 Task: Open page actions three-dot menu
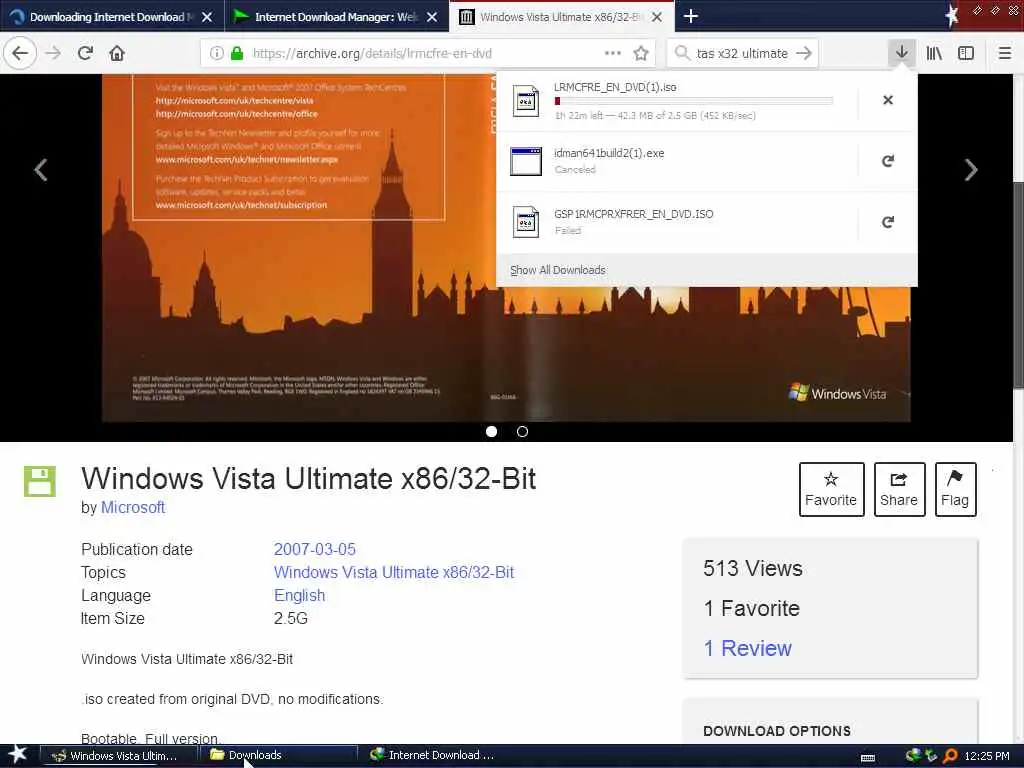613,54
